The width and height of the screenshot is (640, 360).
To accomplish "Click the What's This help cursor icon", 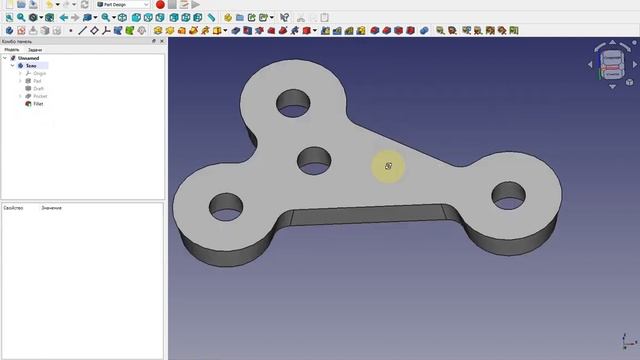I will pyautogui.click(x=284, y=18).
